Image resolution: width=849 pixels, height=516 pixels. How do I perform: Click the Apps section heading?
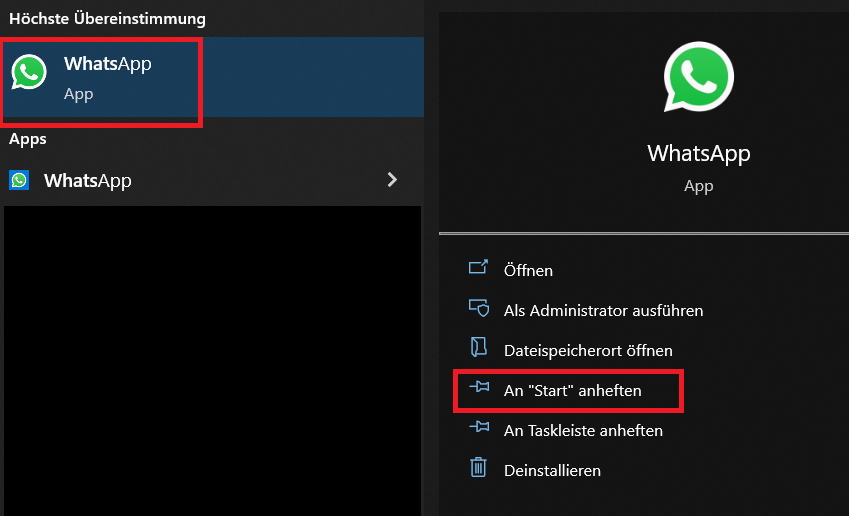[x=28, y=139]
